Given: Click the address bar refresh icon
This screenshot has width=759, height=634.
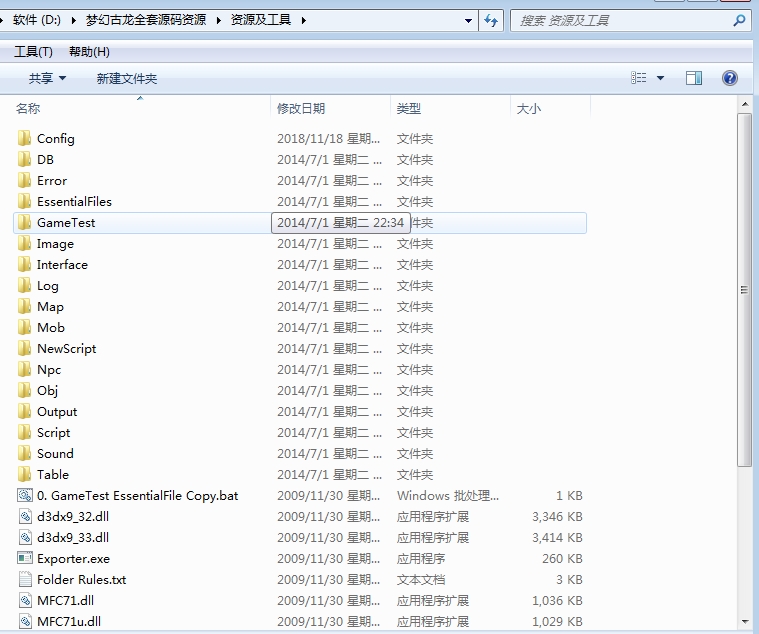Looking at the screenshot, I should click(x=491, y=20).
